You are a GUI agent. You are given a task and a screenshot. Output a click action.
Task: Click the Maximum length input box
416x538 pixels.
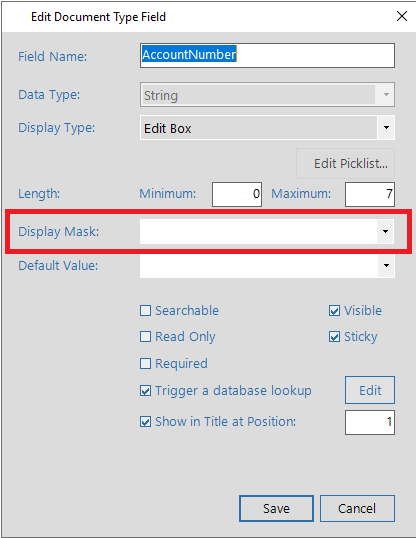pos(370,194)
